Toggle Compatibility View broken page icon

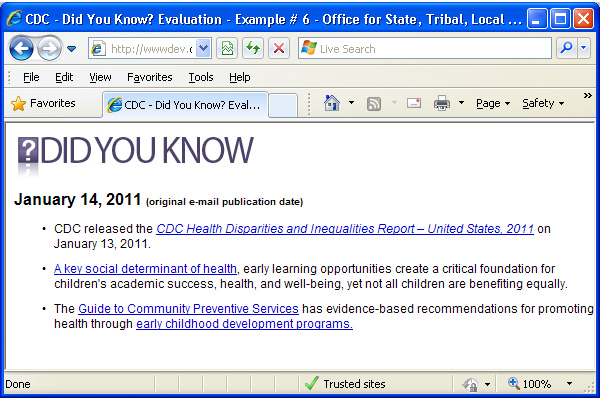(x=227, y=49)
